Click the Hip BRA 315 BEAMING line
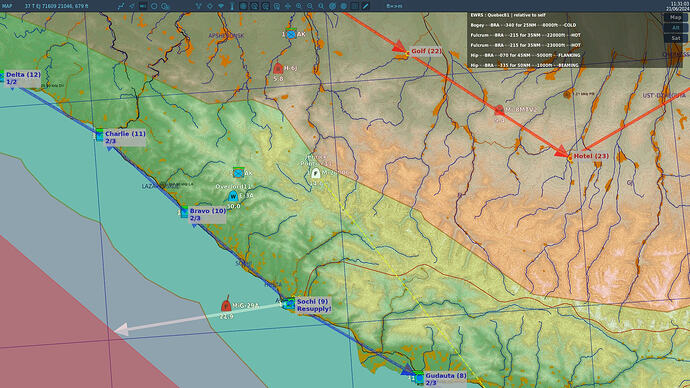Screen dimensions: 690x388 [524, 65]
